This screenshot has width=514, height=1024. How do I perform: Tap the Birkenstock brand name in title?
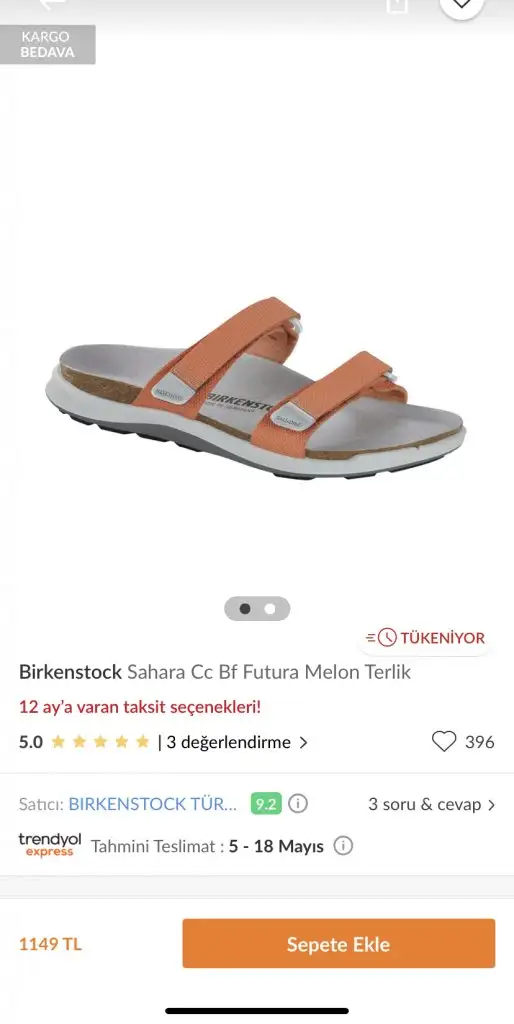click(x=71, y=671)
